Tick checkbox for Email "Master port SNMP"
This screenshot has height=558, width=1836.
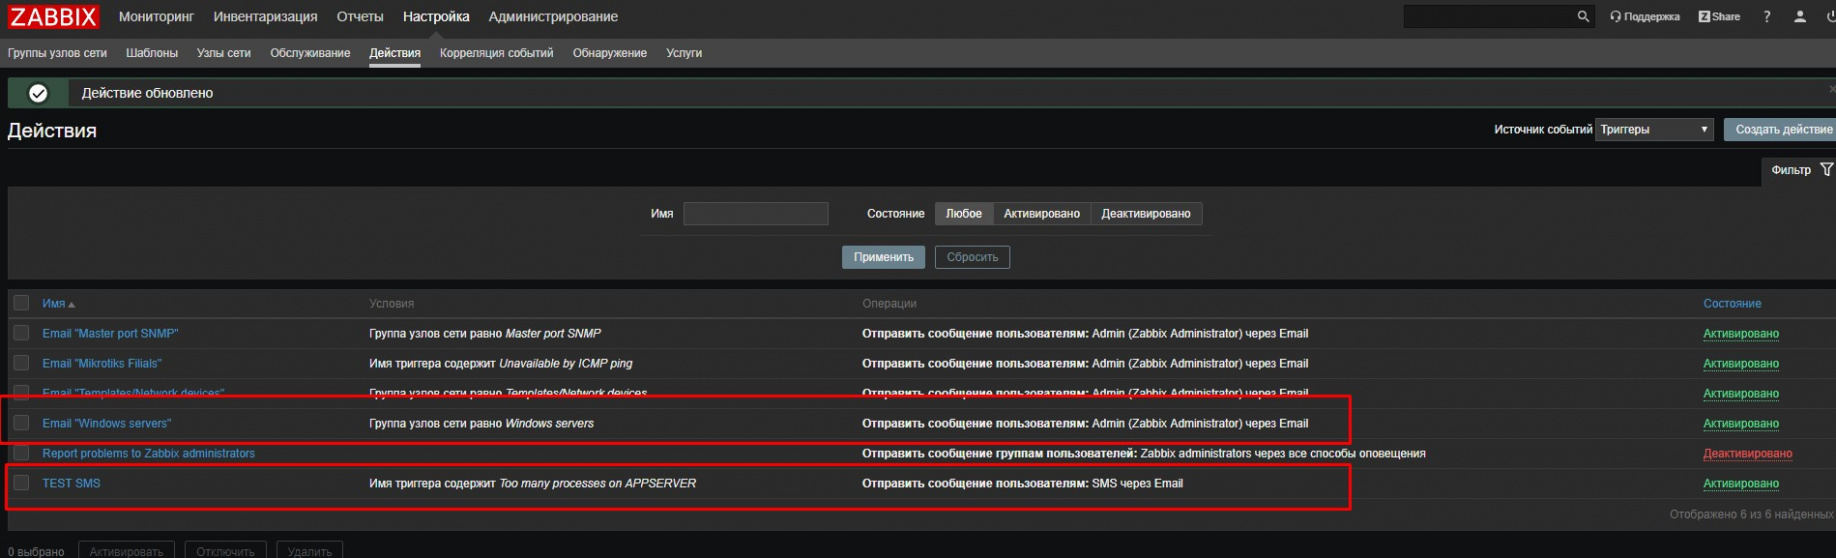tap(21, 333)
